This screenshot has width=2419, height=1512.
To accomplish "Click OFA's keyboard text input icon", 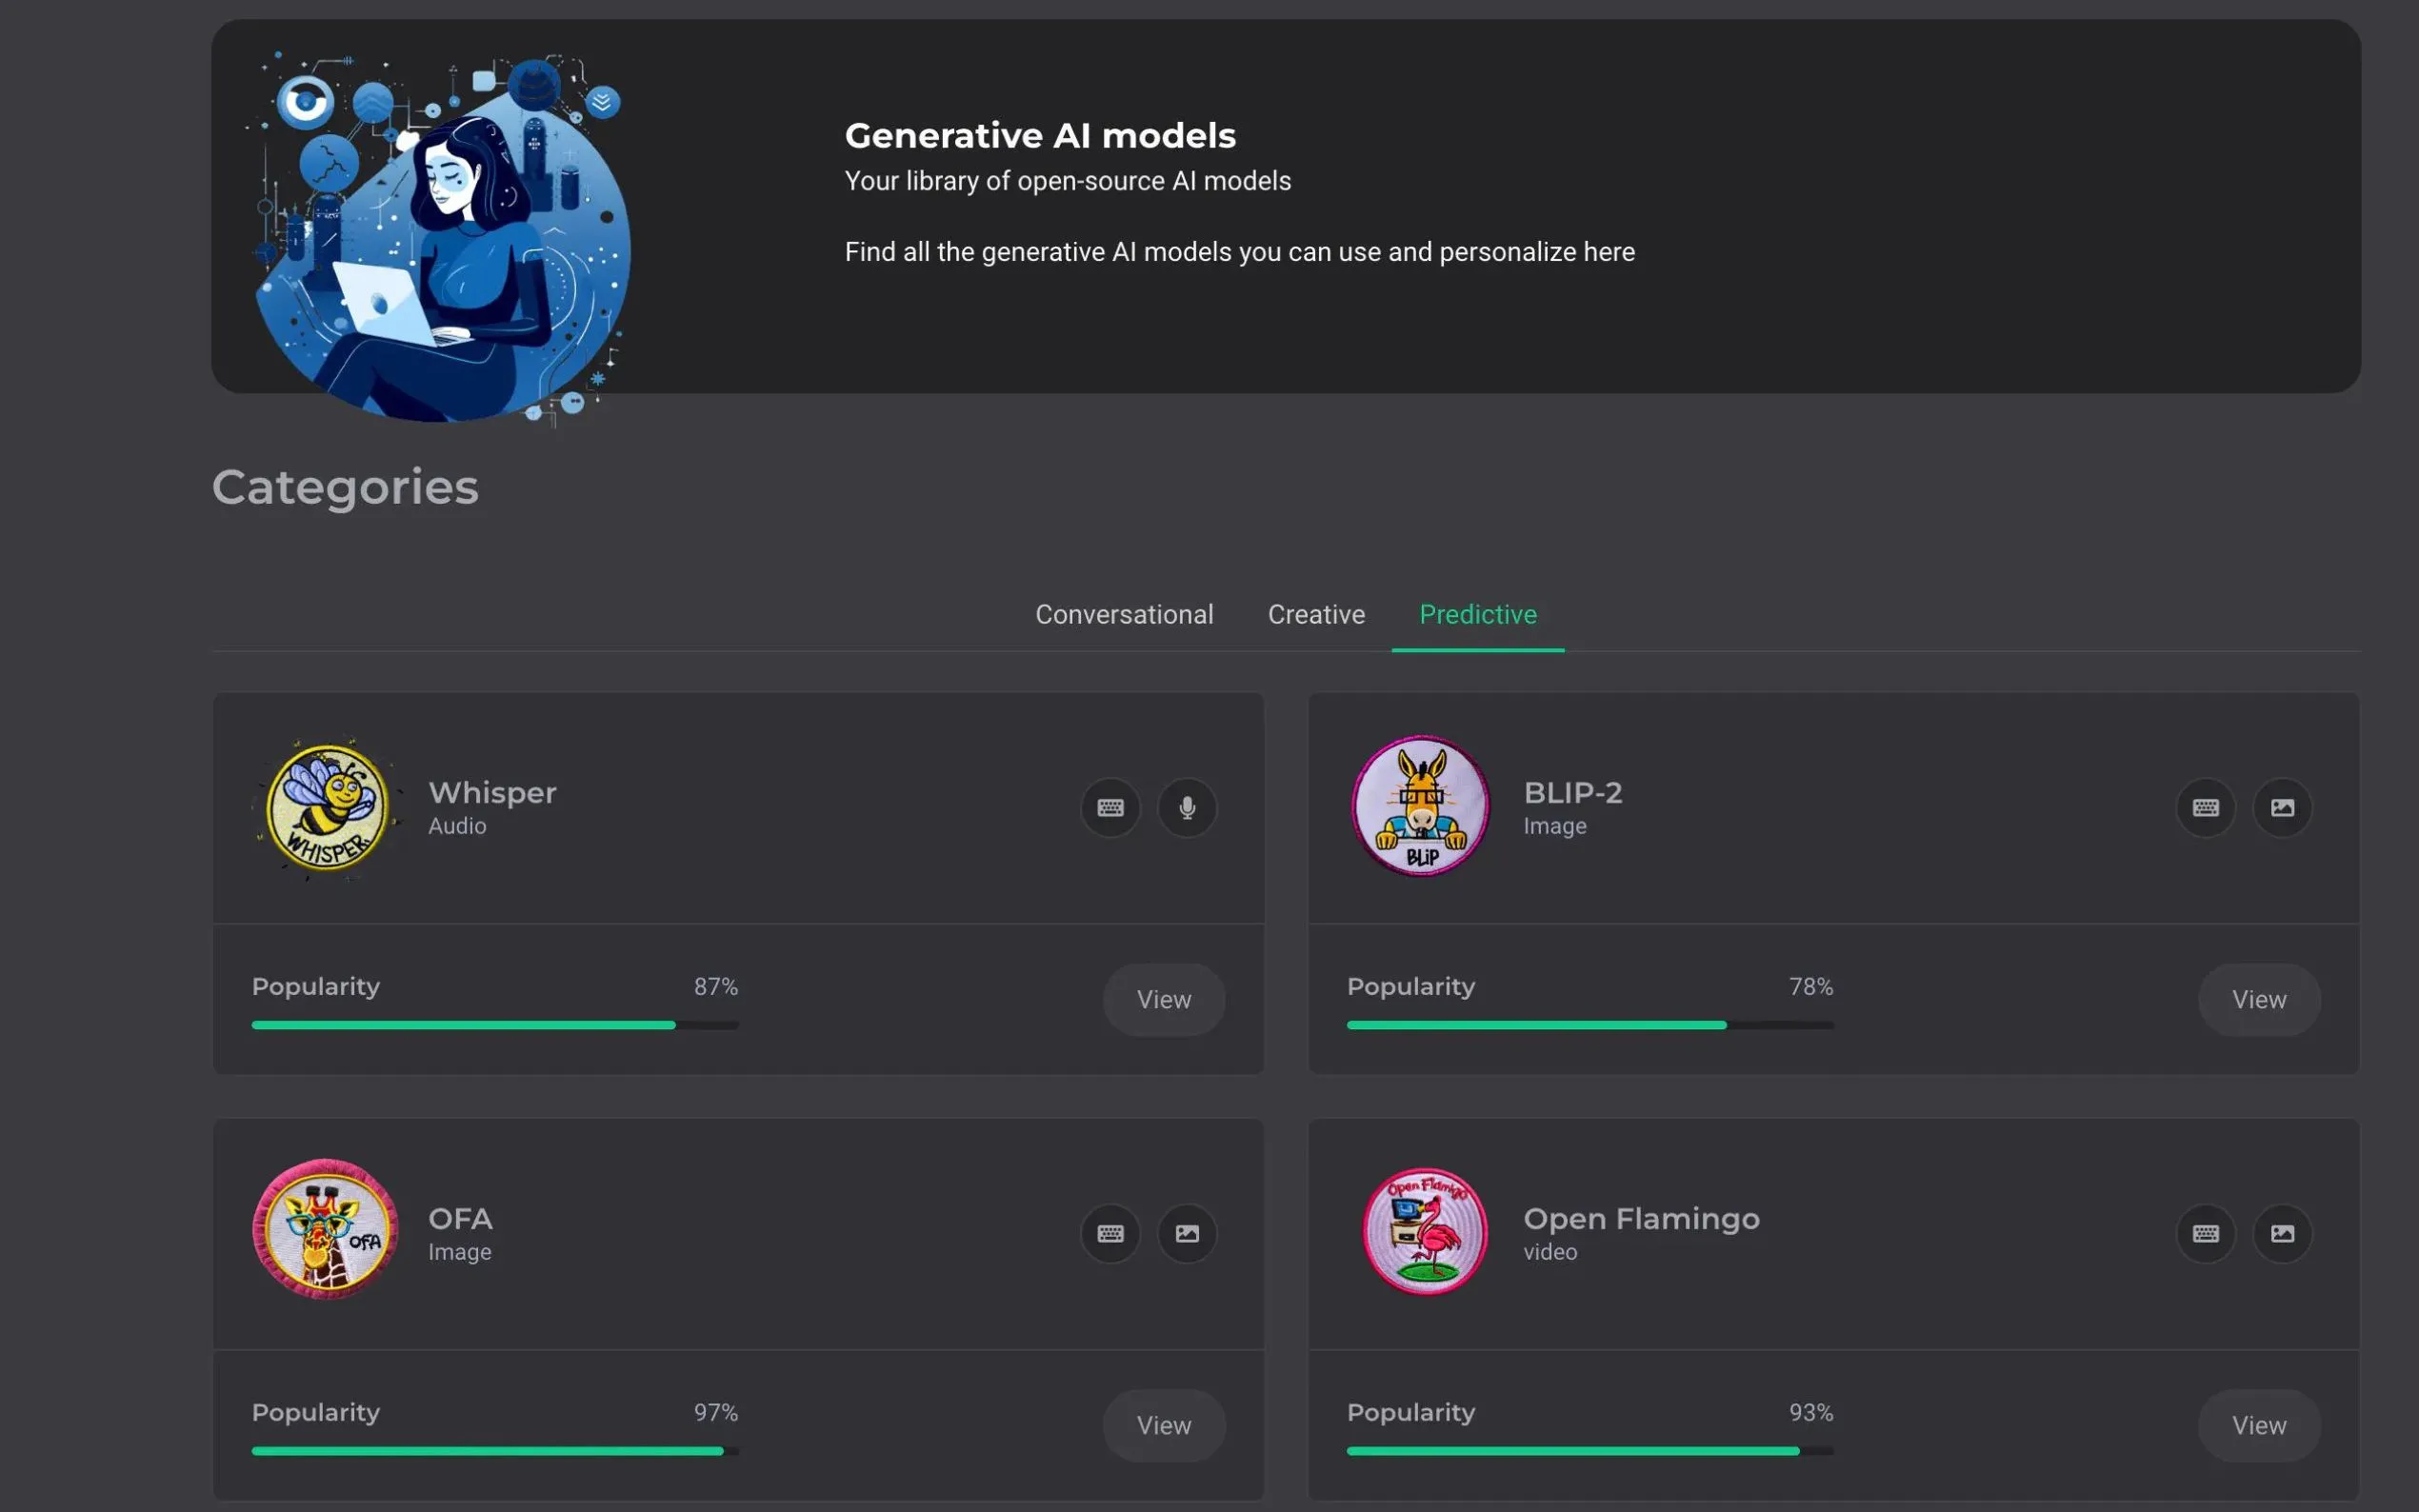I will click(1110, 1233).
